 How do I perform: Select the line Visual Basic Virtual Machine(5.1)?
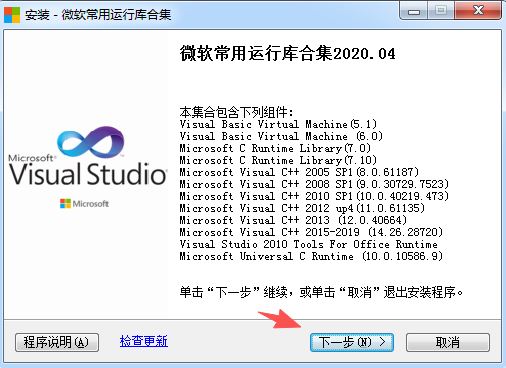click(278, 124)
